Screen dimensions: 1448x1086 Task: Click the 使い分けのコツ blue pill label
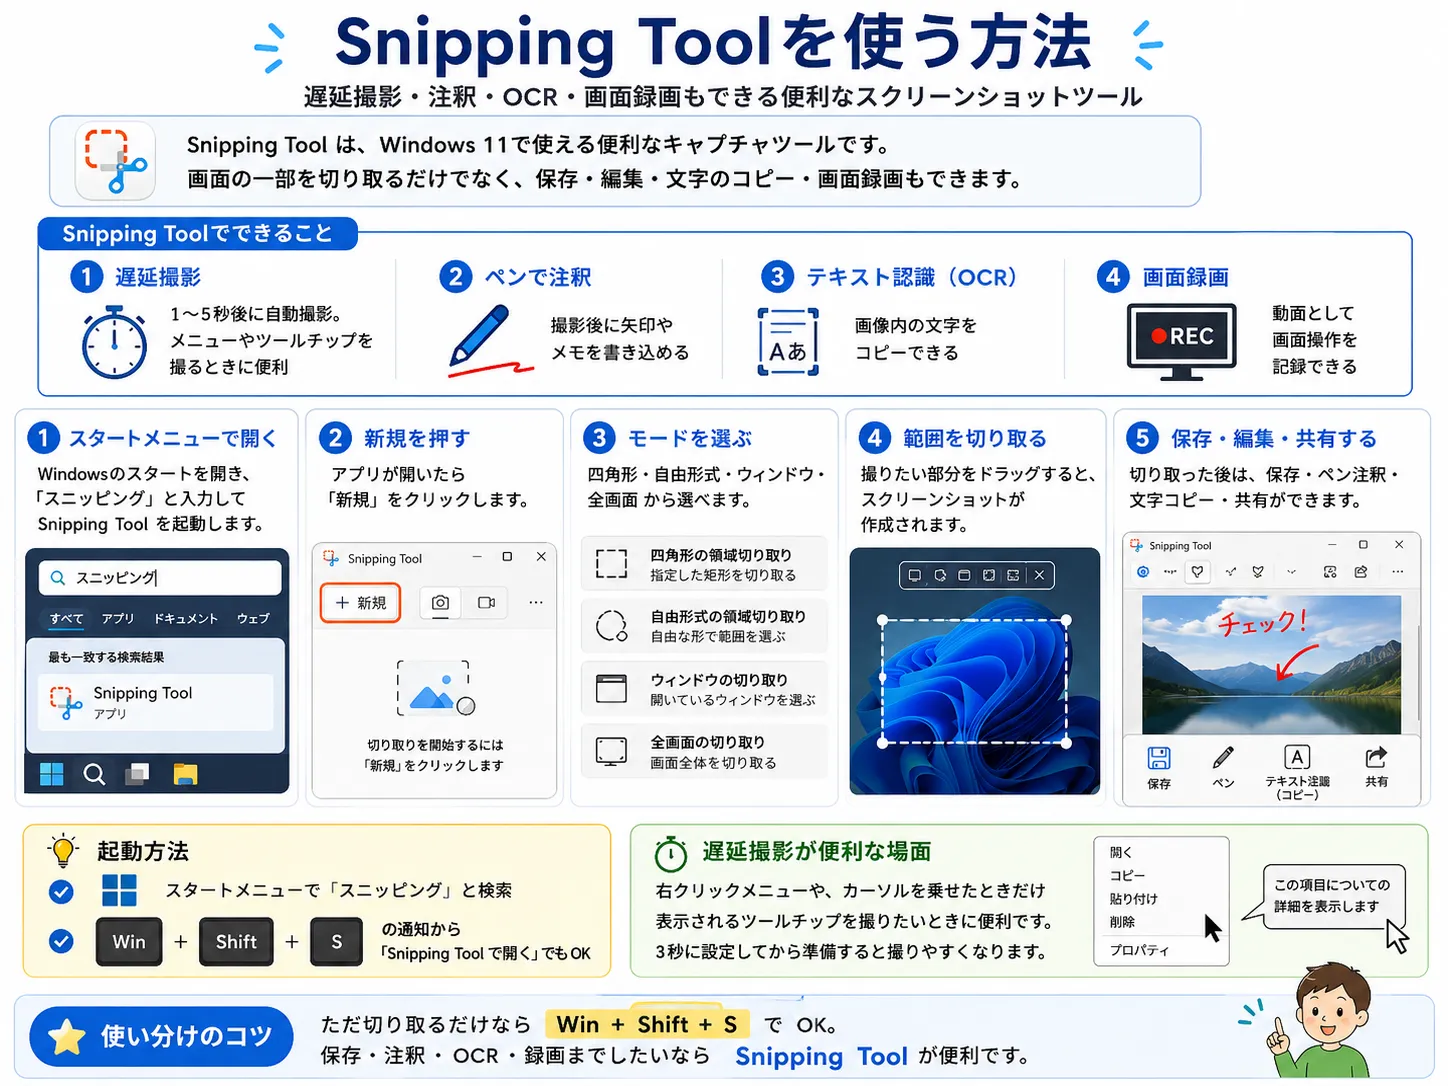pyautogui.click(x=161, y=1037)
